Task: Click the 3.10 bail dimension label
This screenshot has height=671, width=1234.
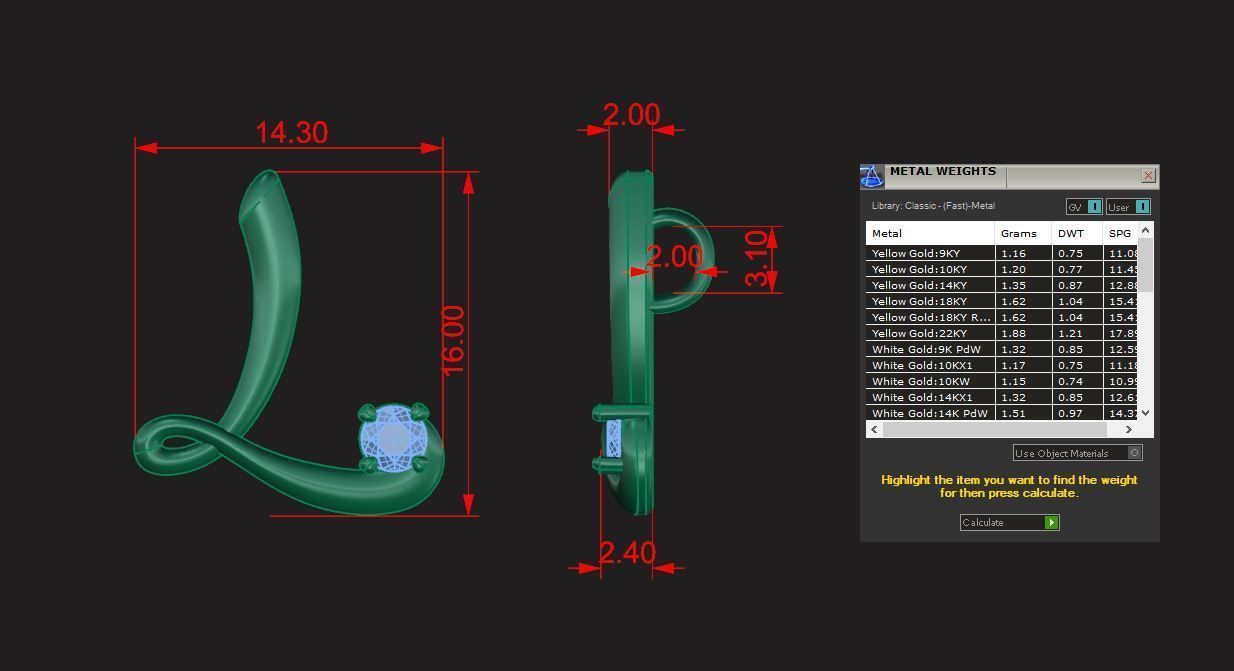Action: click(757, 259)
